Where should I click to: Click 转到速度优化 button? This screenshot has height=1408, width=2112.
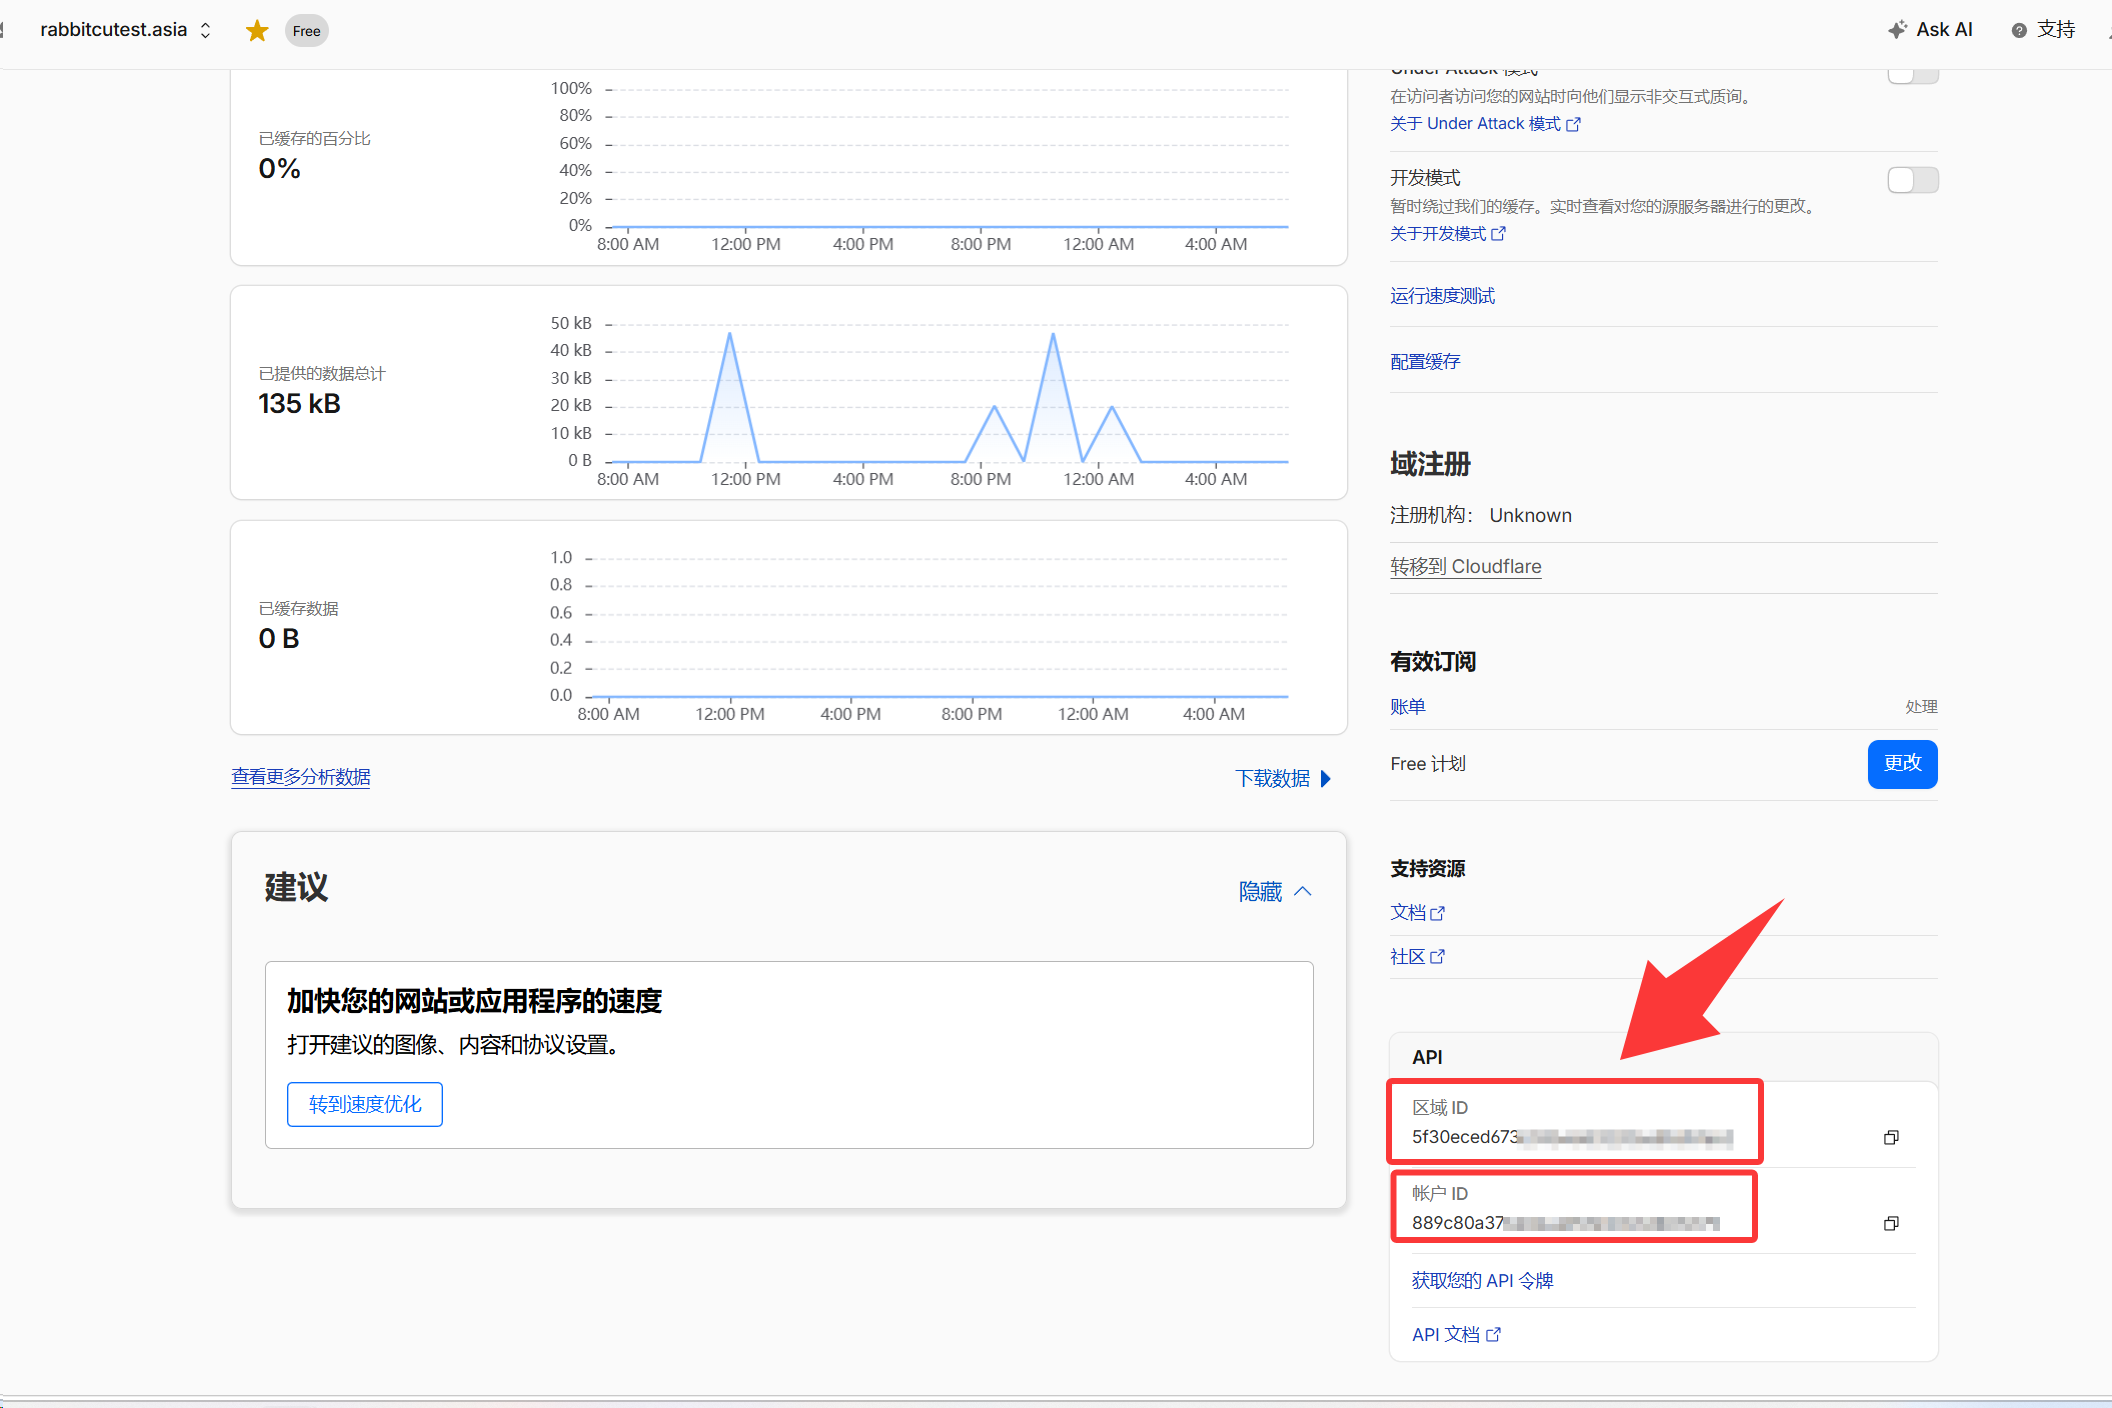coord(365,1105)
